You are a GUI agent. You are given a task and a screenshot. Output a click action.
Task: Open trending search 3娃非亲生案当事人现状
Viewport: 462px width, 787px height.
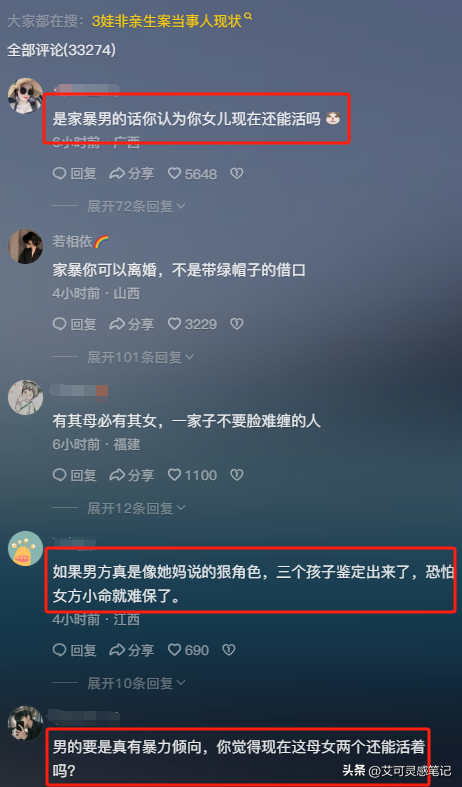pos(167,21)
